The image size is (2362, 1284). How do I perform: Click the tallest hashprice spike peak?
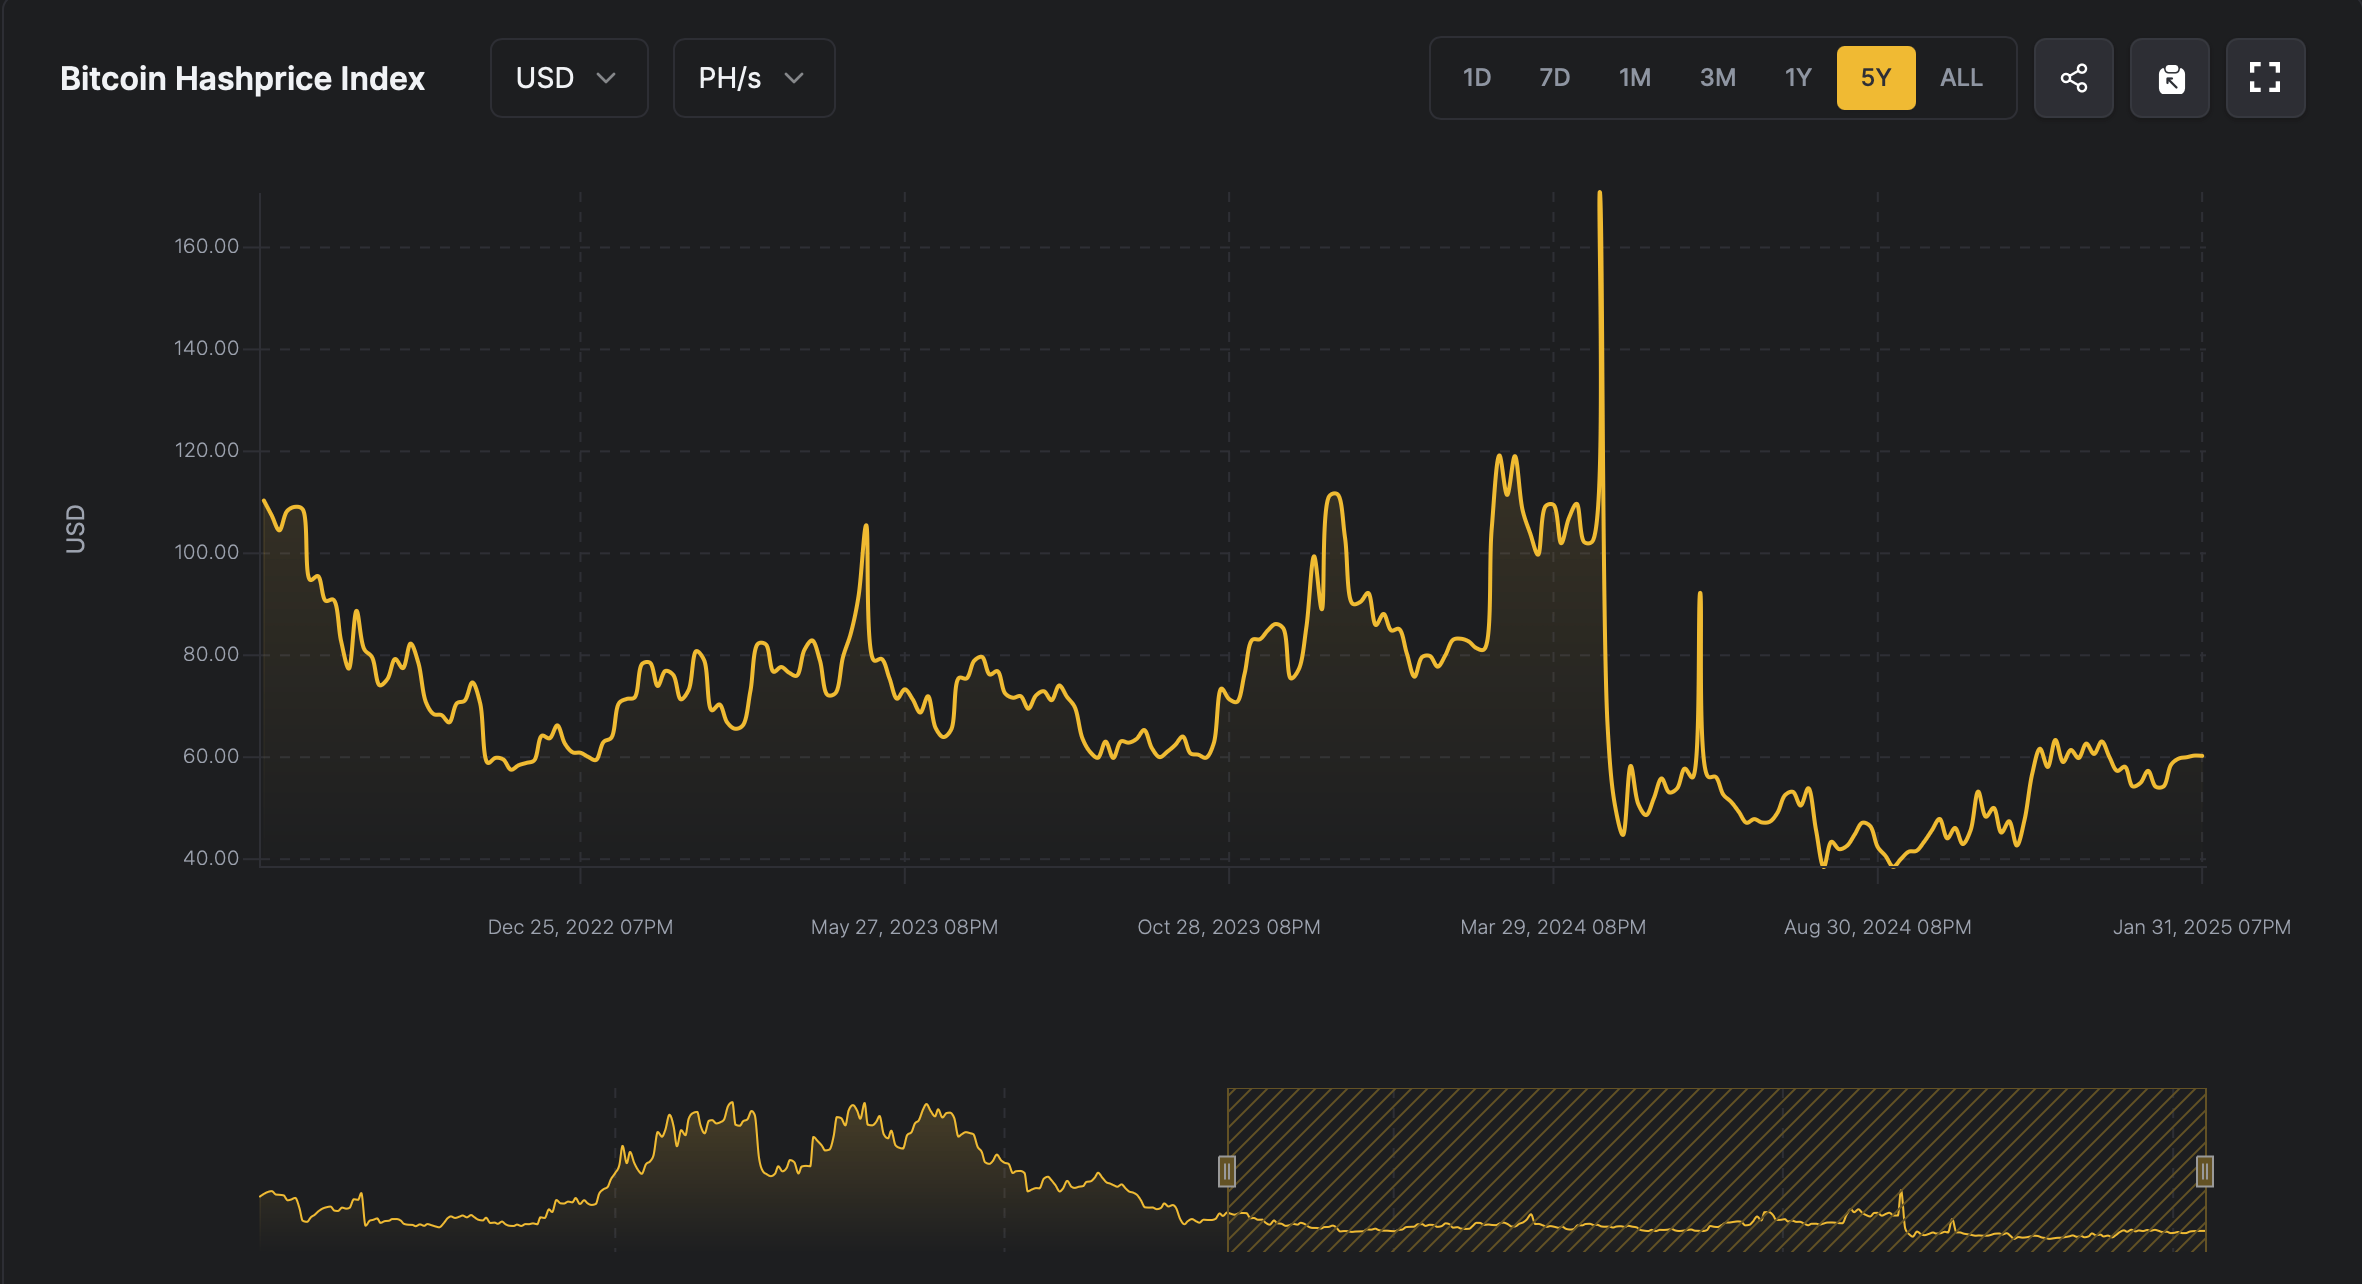coord(1600,194)
